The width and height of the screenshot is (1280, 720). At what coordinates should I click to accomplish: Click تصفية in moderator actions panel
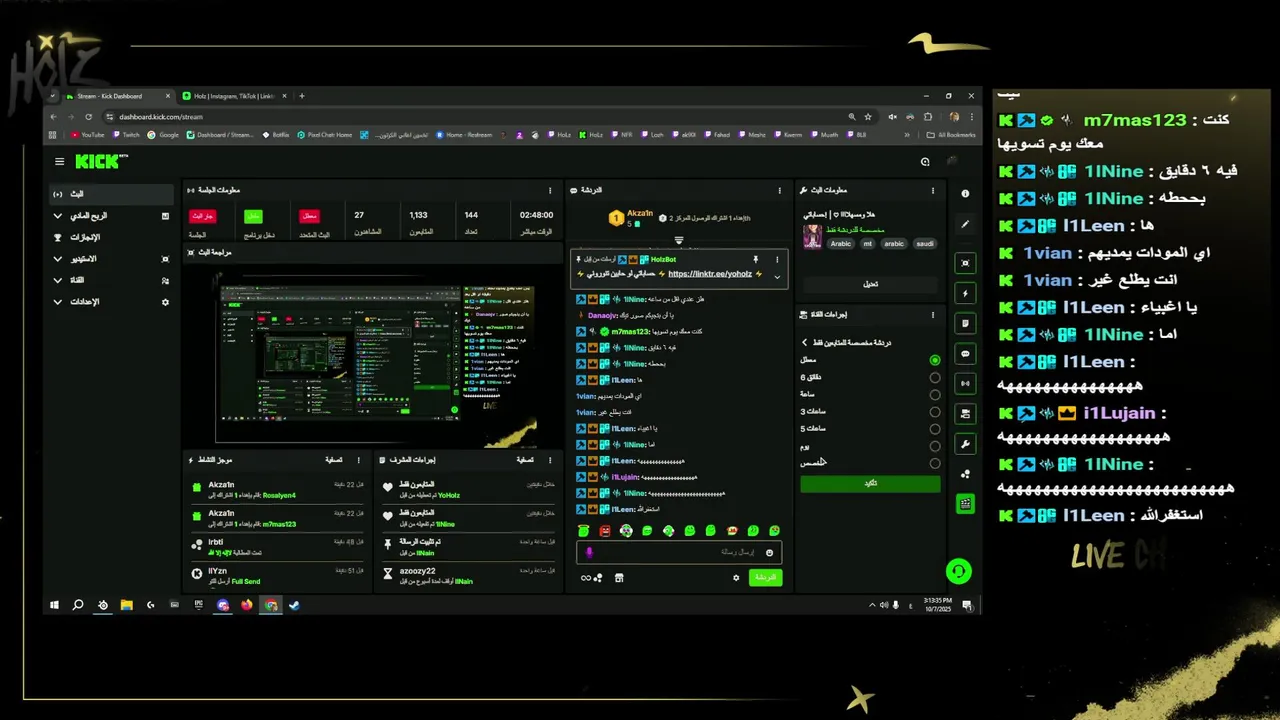pos(524,460)
